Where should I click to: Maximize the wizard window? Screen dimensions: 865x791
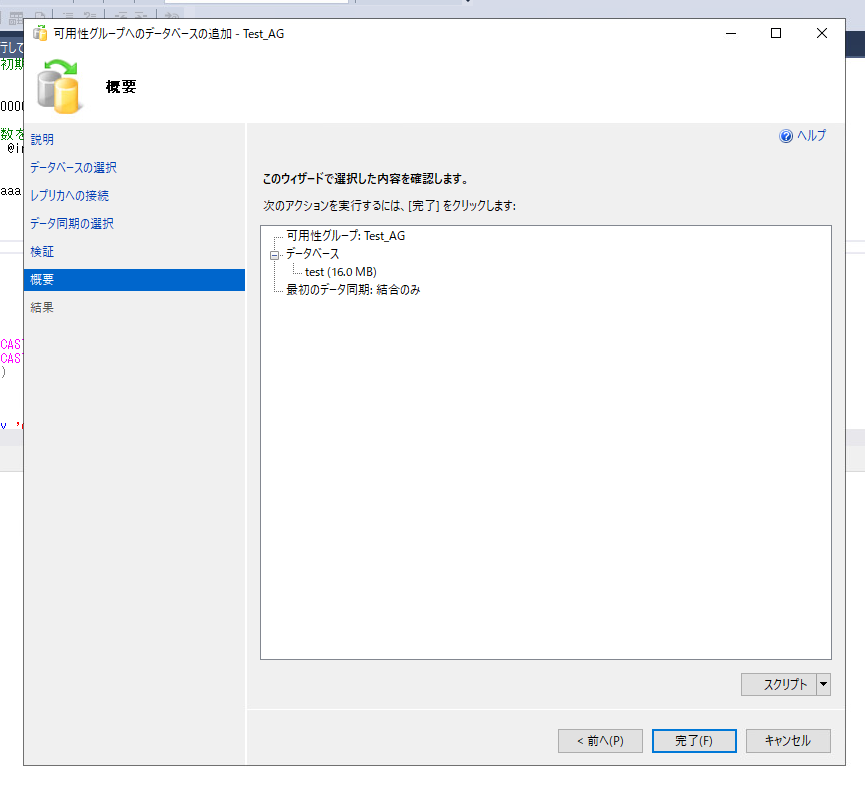pyautogui.click(x=776, y=34)
